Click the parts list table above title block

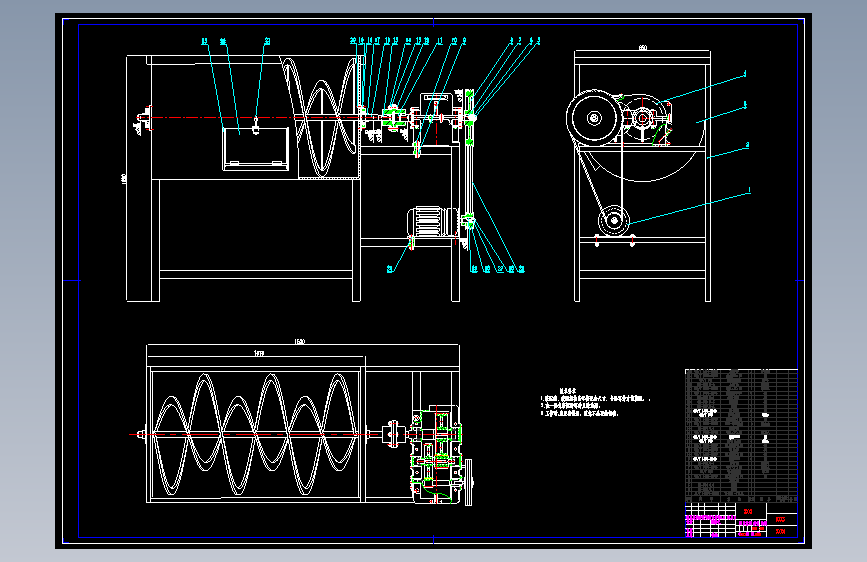741,435
